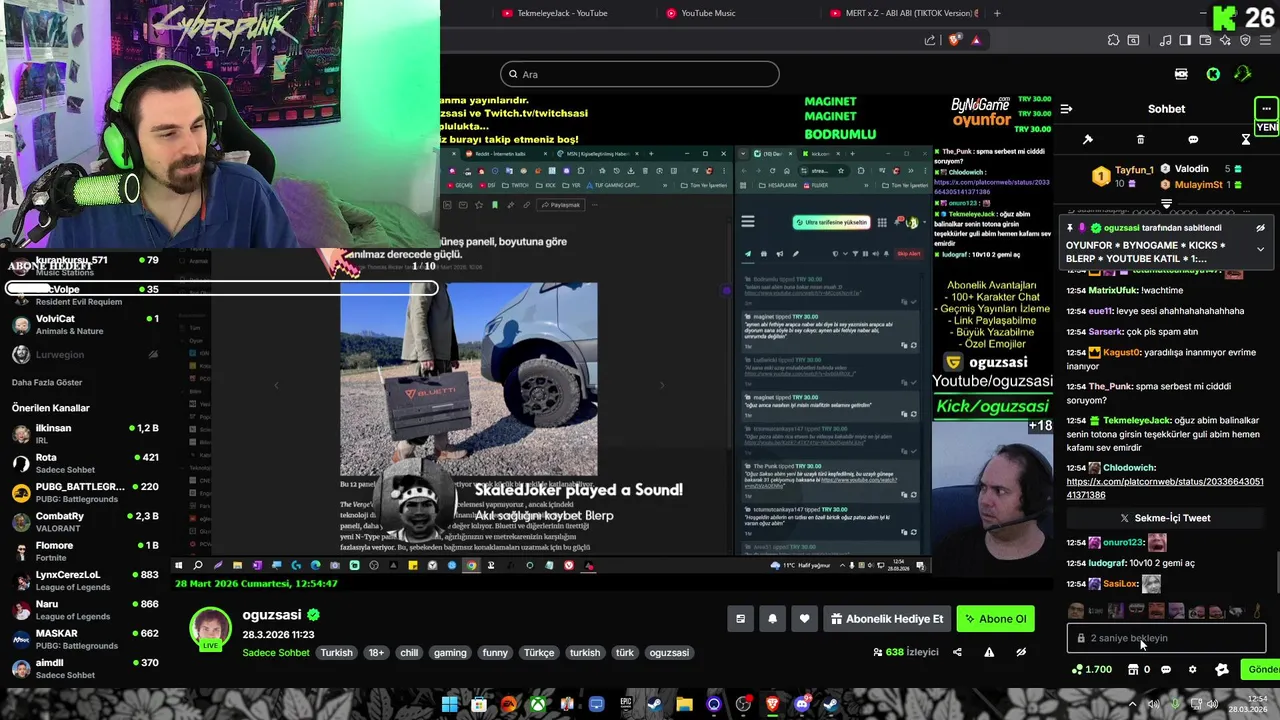Viewport: 1280px width, 720px height.
Task: Toggle the notification bell for oguzsasi
Action: [x=772, y=619]
